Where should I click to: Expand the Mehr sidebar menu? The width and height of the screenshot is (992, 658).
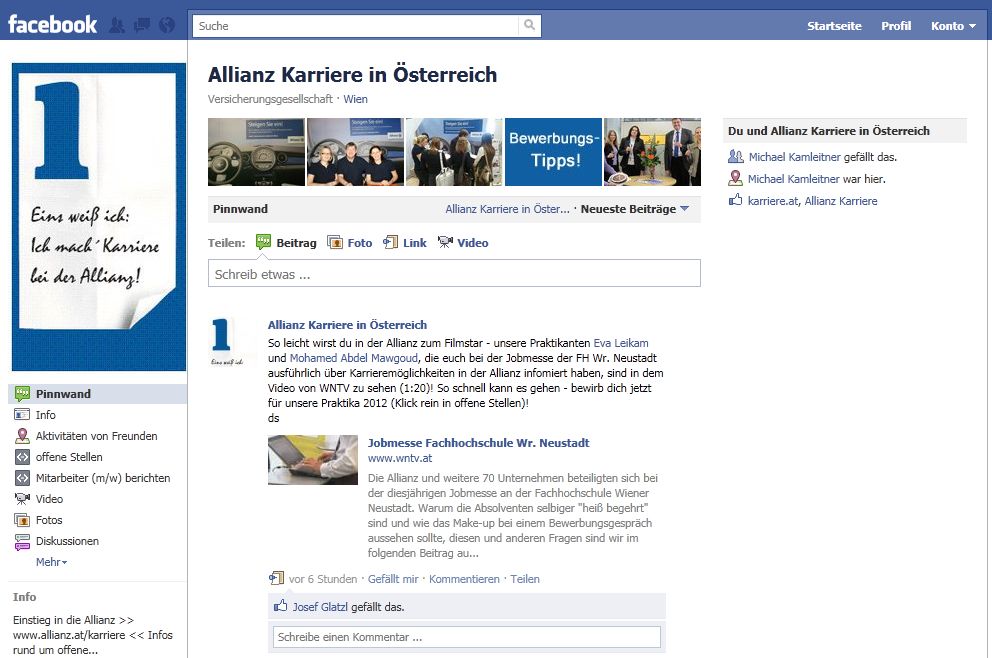click(x=51, y=562)
